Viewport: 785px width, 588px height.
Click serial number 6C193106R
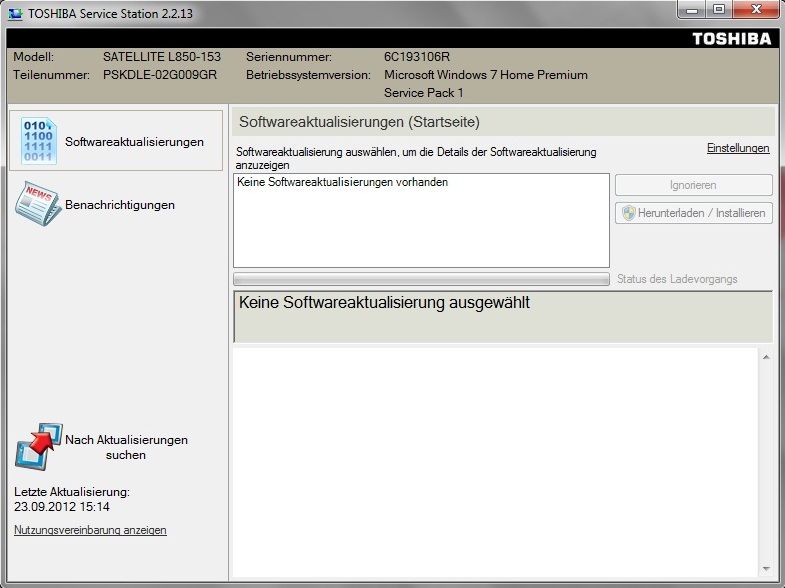point(417,57)
